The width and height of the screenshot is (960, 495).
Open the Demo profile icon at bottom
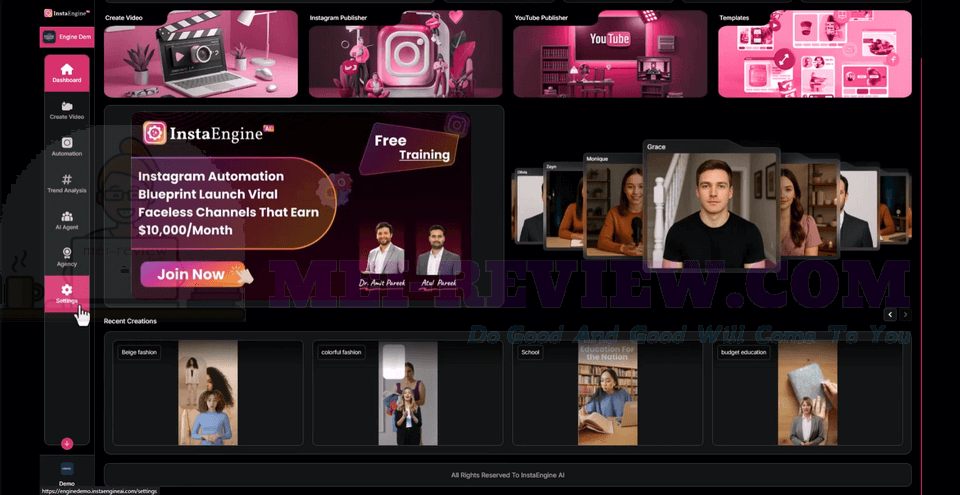click(67, 469)
